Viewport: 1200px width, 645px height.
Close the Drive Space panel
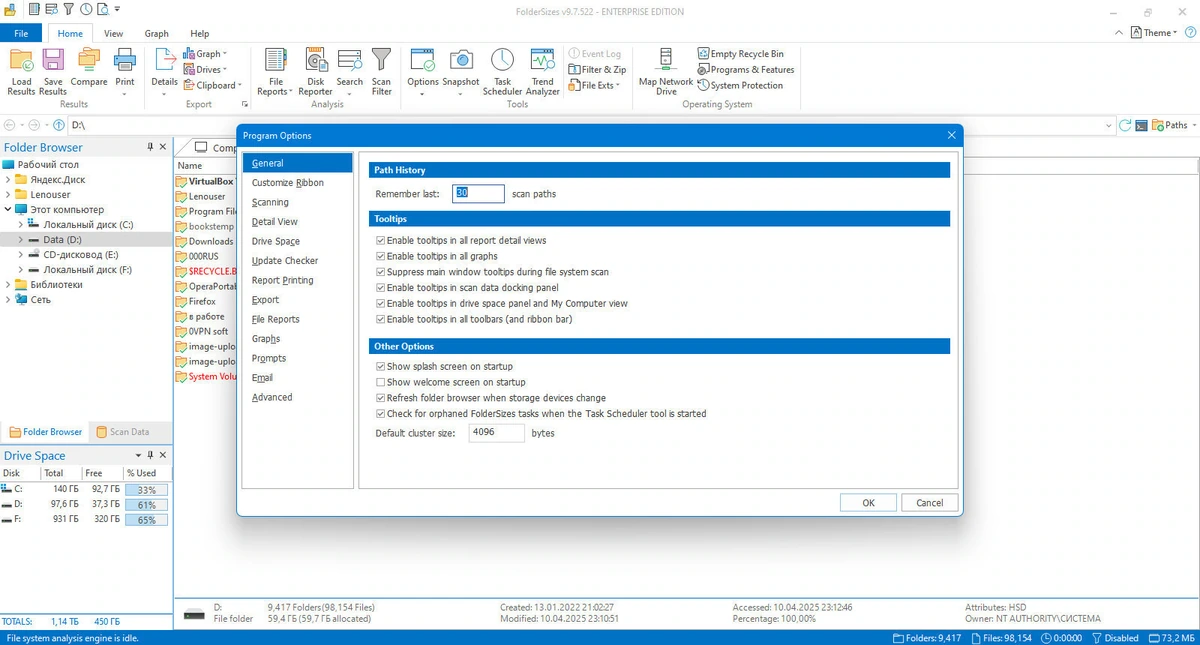coord(163,456)
